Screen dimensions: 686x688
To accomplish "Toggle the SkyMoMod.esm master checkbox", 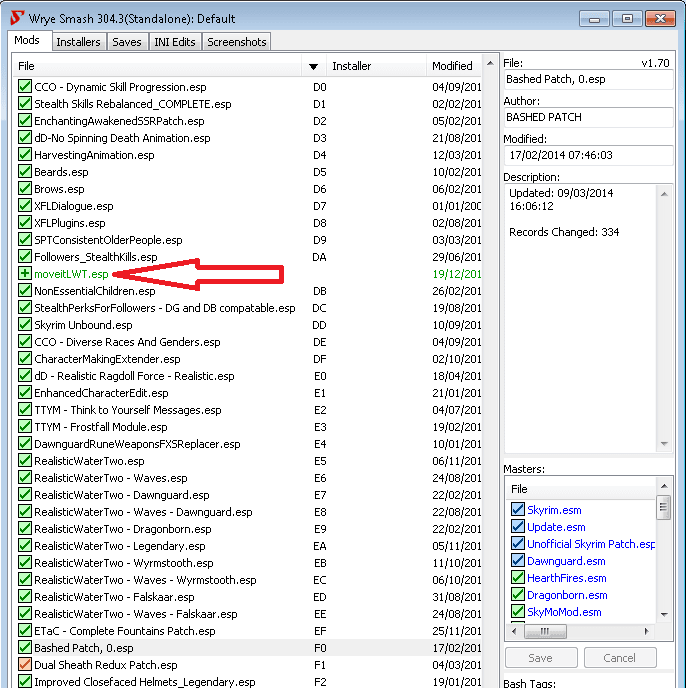I will 518,611.
